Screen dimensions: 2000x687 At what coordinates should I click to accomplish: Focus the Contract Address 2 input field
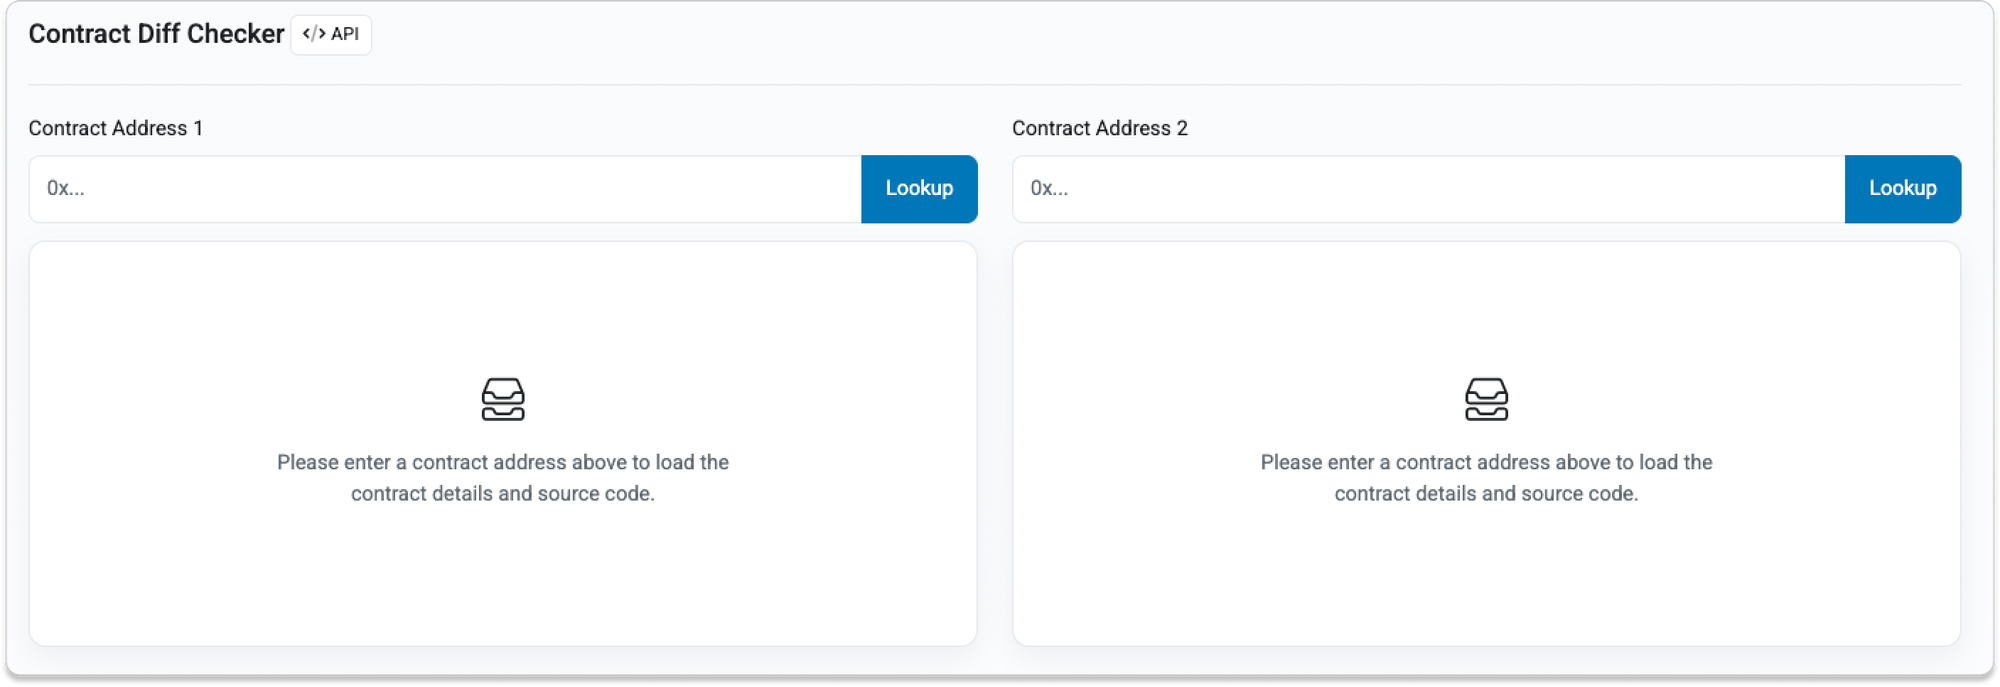point(1428,189)
